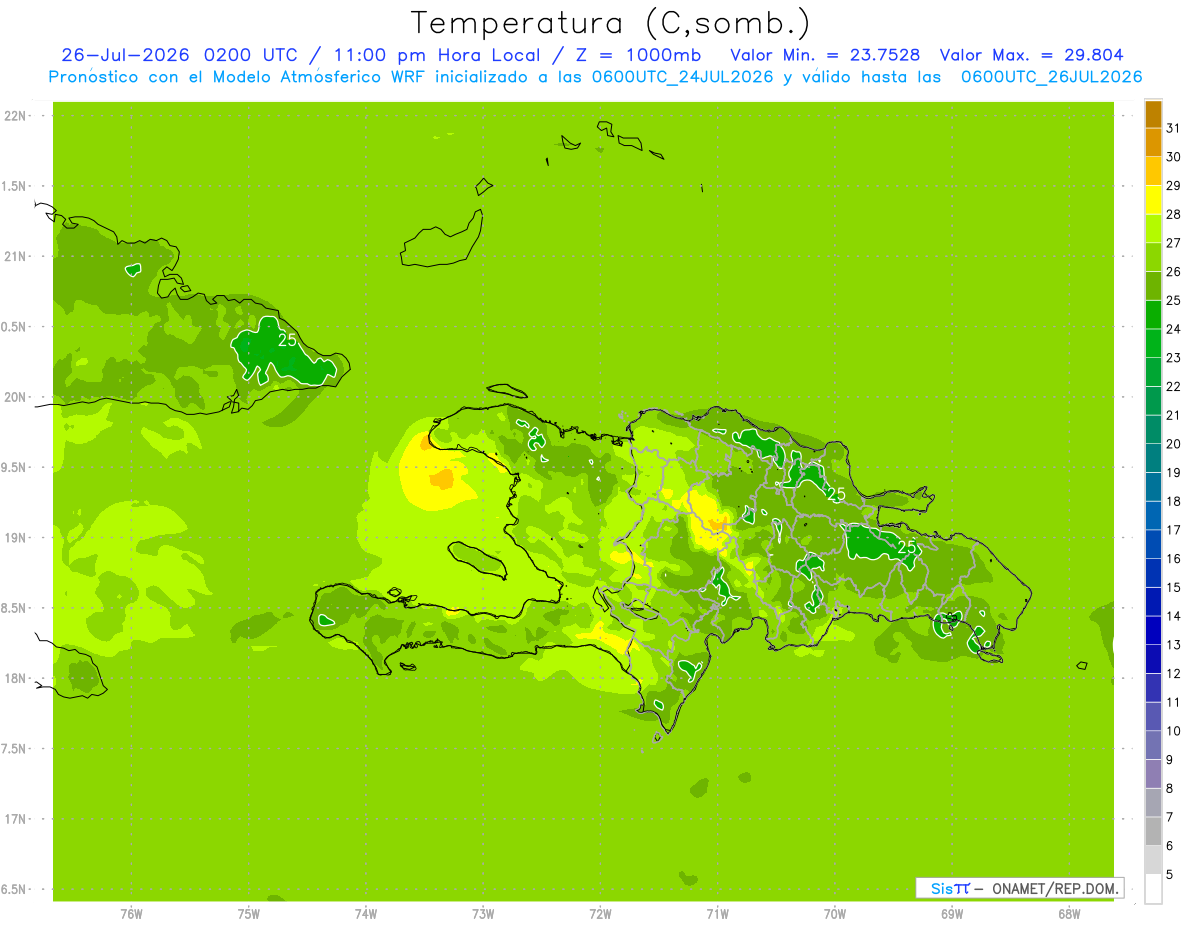Click the "18N" latitude label
Image resolution: width=1200 pixels, height=927 pixels.
(x=14, y=679)
